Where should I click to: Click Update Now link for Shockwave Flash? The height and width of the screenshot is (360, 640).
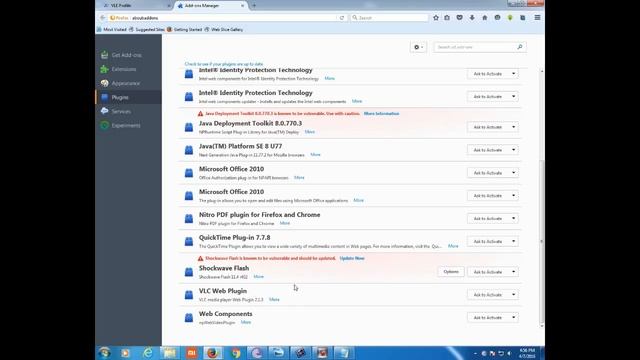click(352, 258)
